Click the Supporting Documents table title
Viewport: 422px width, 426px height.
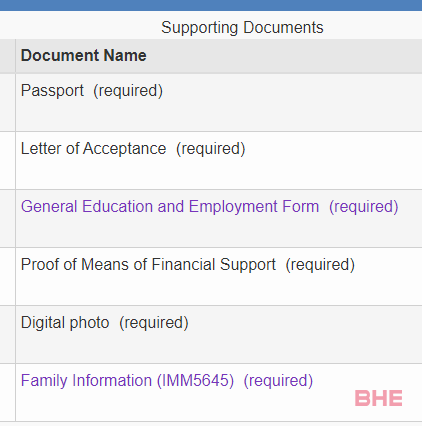coord(242,27)
